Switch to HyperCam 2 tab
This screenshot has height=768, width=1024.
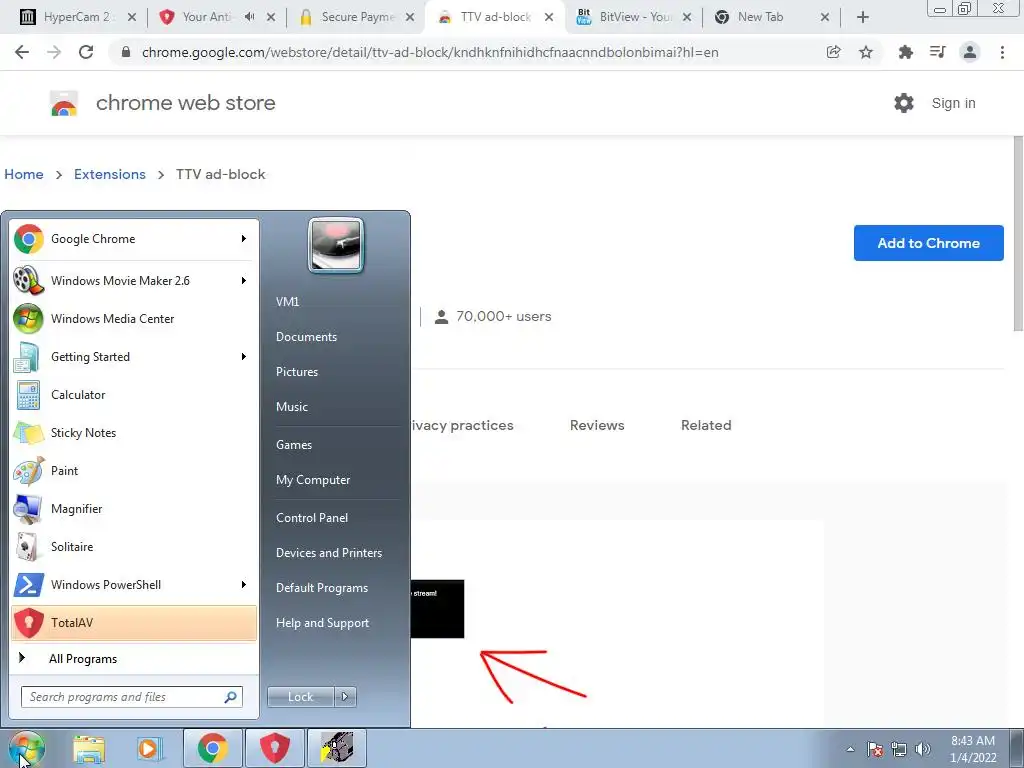click(76, 17)
